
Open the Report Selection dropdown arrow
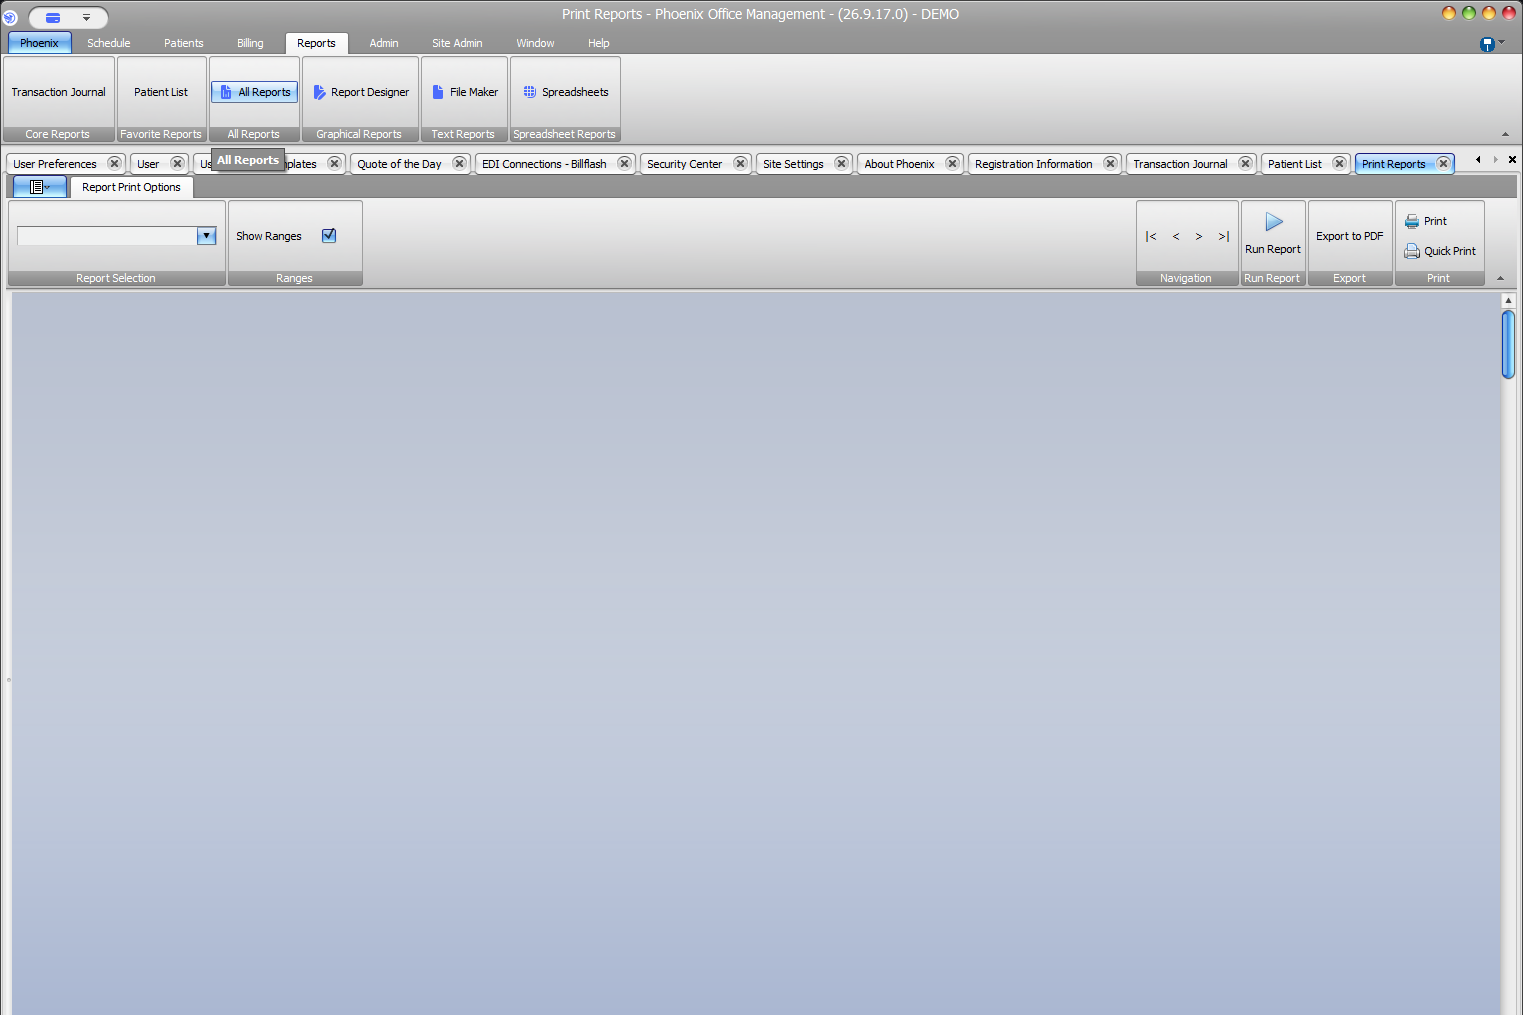tap(207, 236)
